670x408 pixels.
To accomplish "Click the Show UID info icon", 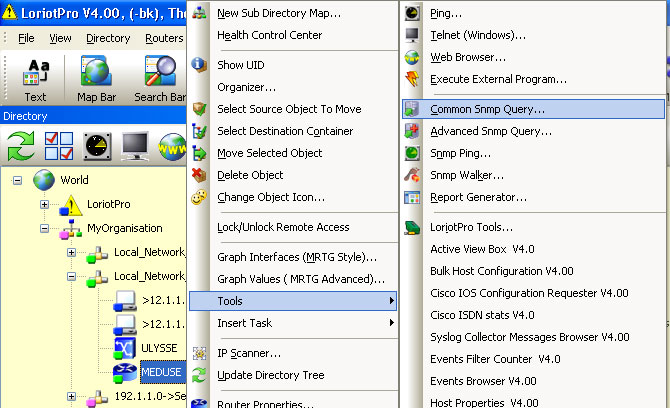I will click(x=199, y=65).
